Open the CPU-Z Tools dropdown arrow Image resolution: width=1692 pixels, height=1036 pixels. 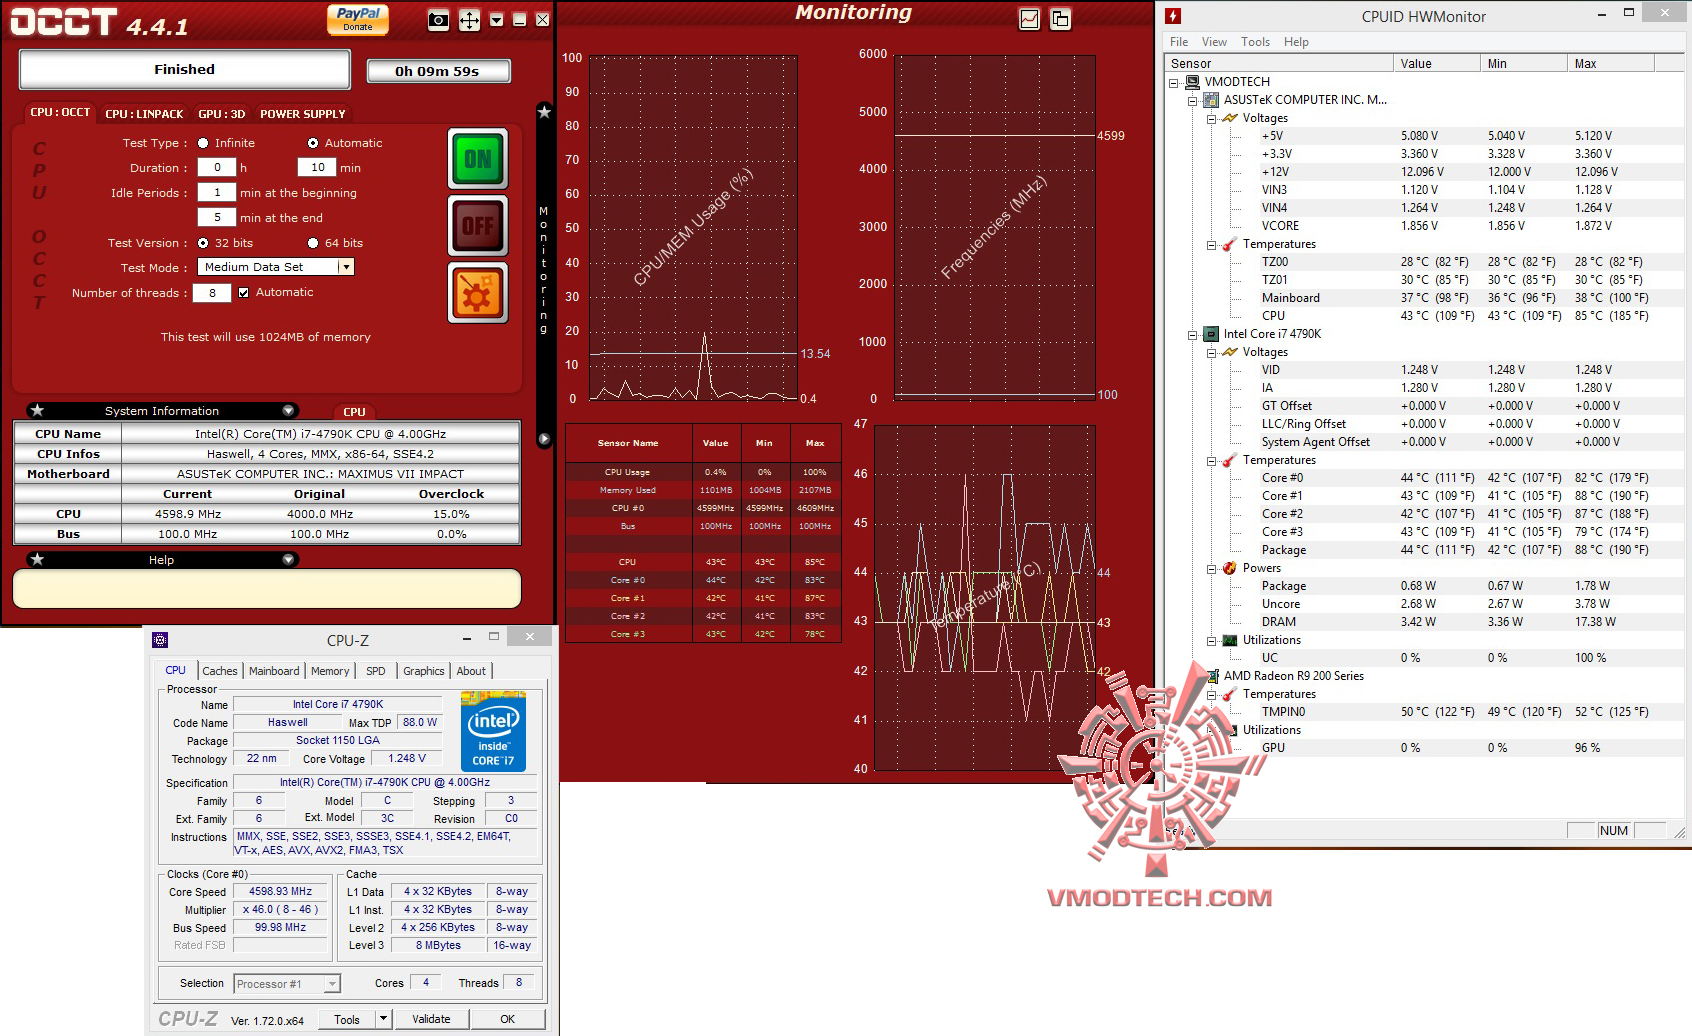(x=382, y=1019)
